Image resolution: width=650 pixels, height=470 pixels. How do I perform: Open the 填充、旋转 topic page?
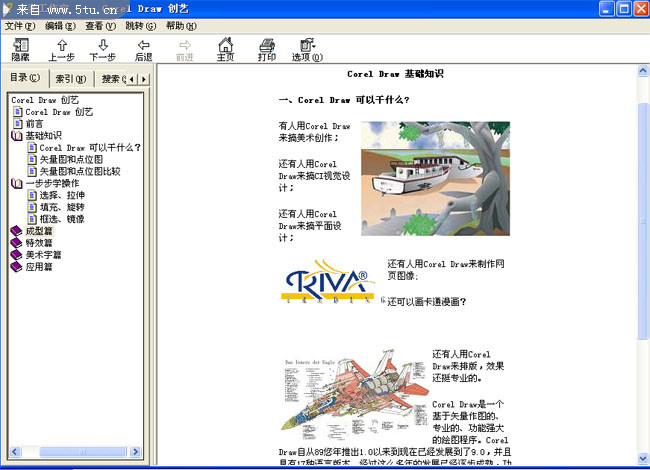62,207
